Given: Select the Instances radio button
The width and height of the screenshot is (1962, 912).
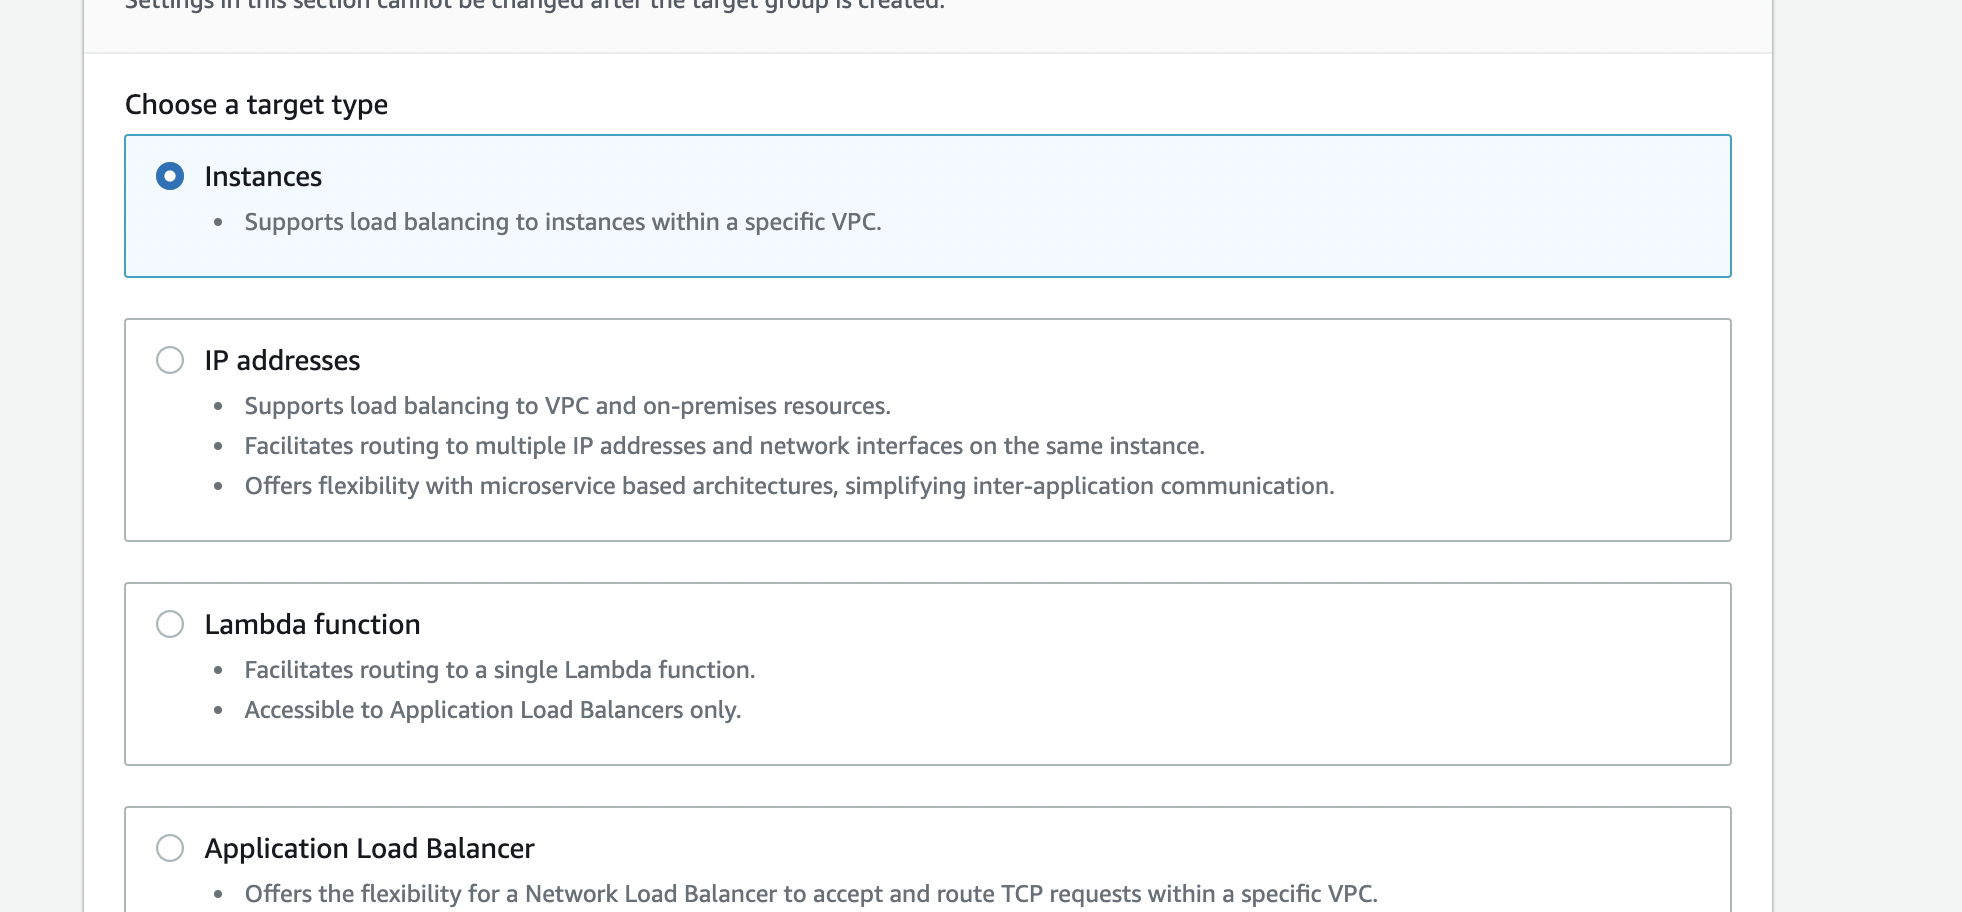Looking at the screenshot, I should pyautogui.click(x=170, y=177).
